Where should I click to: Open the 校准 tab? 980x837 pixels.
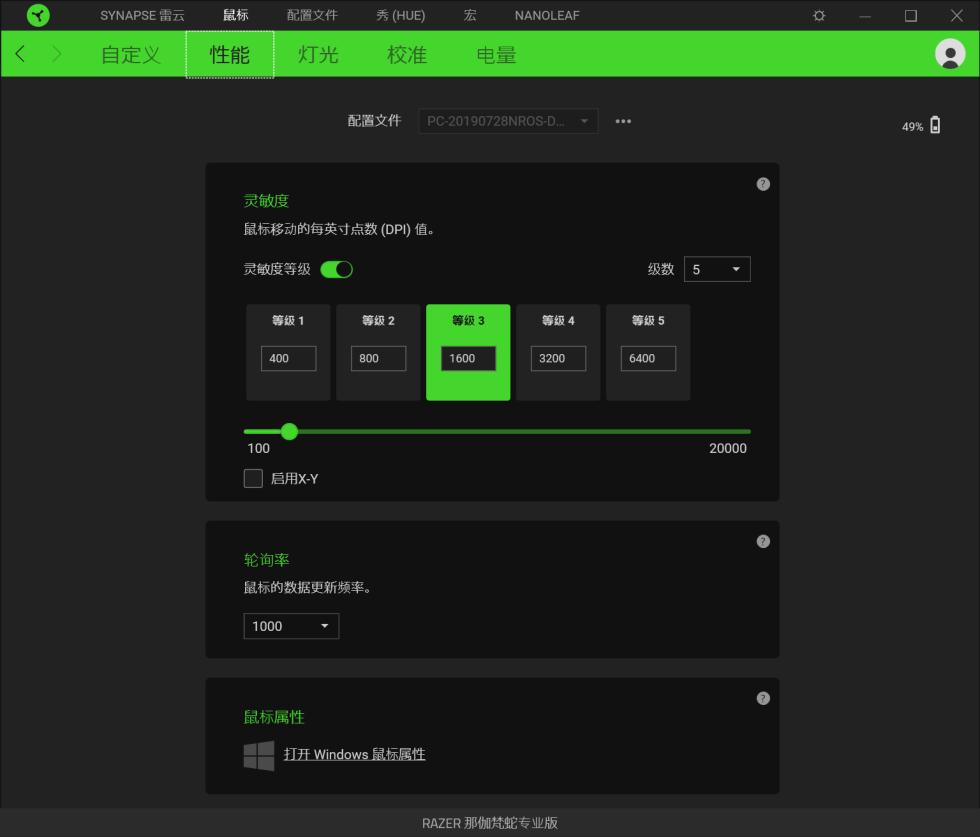coord(407,55)
